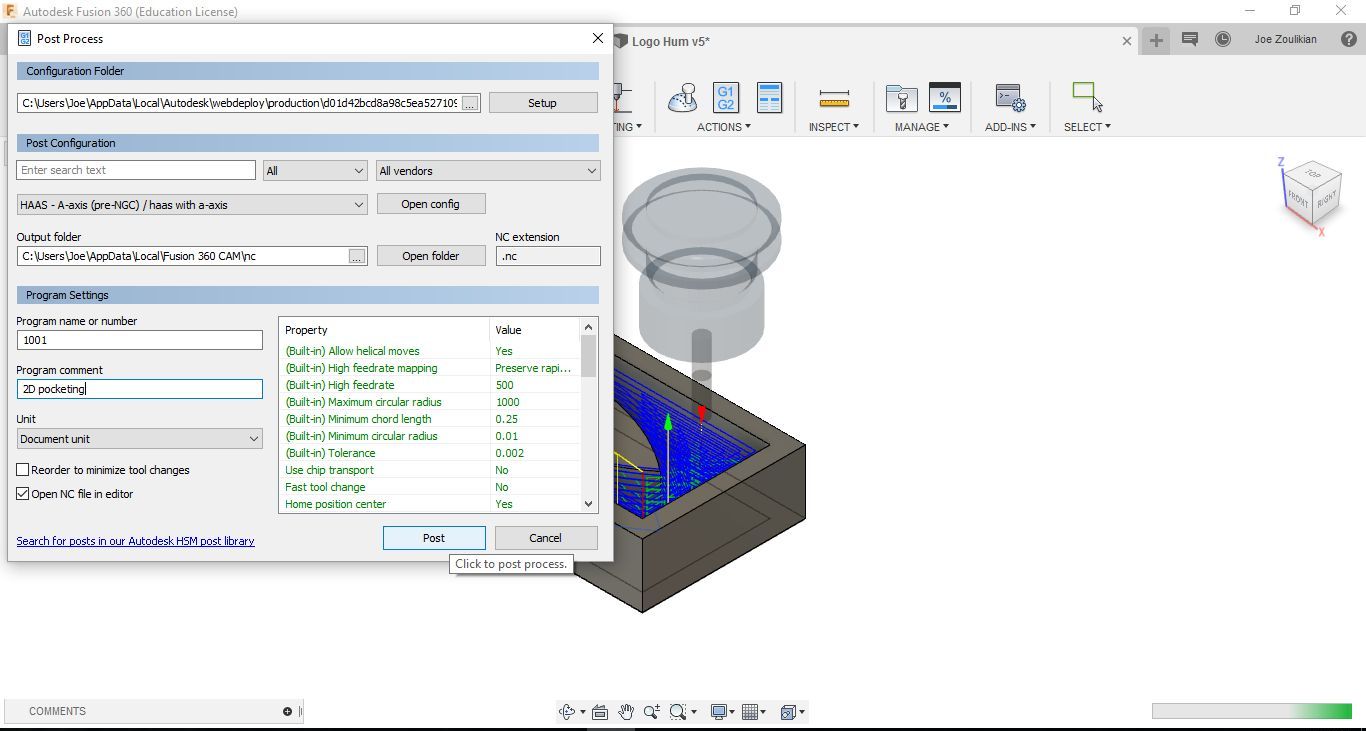Click the NC extension field
Image resolution: width=1366 pixels, height=731 pixels.
pyautogui.click(x=548, y=256)
